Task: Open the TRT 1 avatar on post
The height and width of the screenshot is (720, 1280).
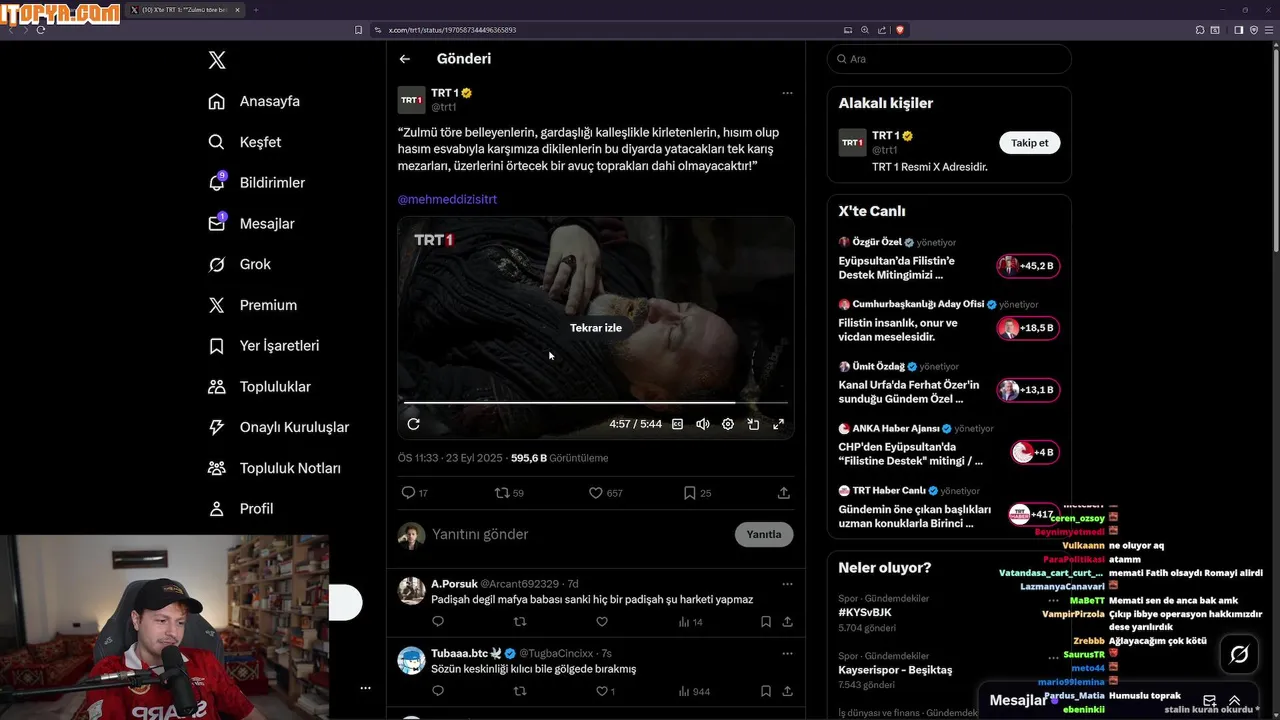Action: click(x=411, y=100)
